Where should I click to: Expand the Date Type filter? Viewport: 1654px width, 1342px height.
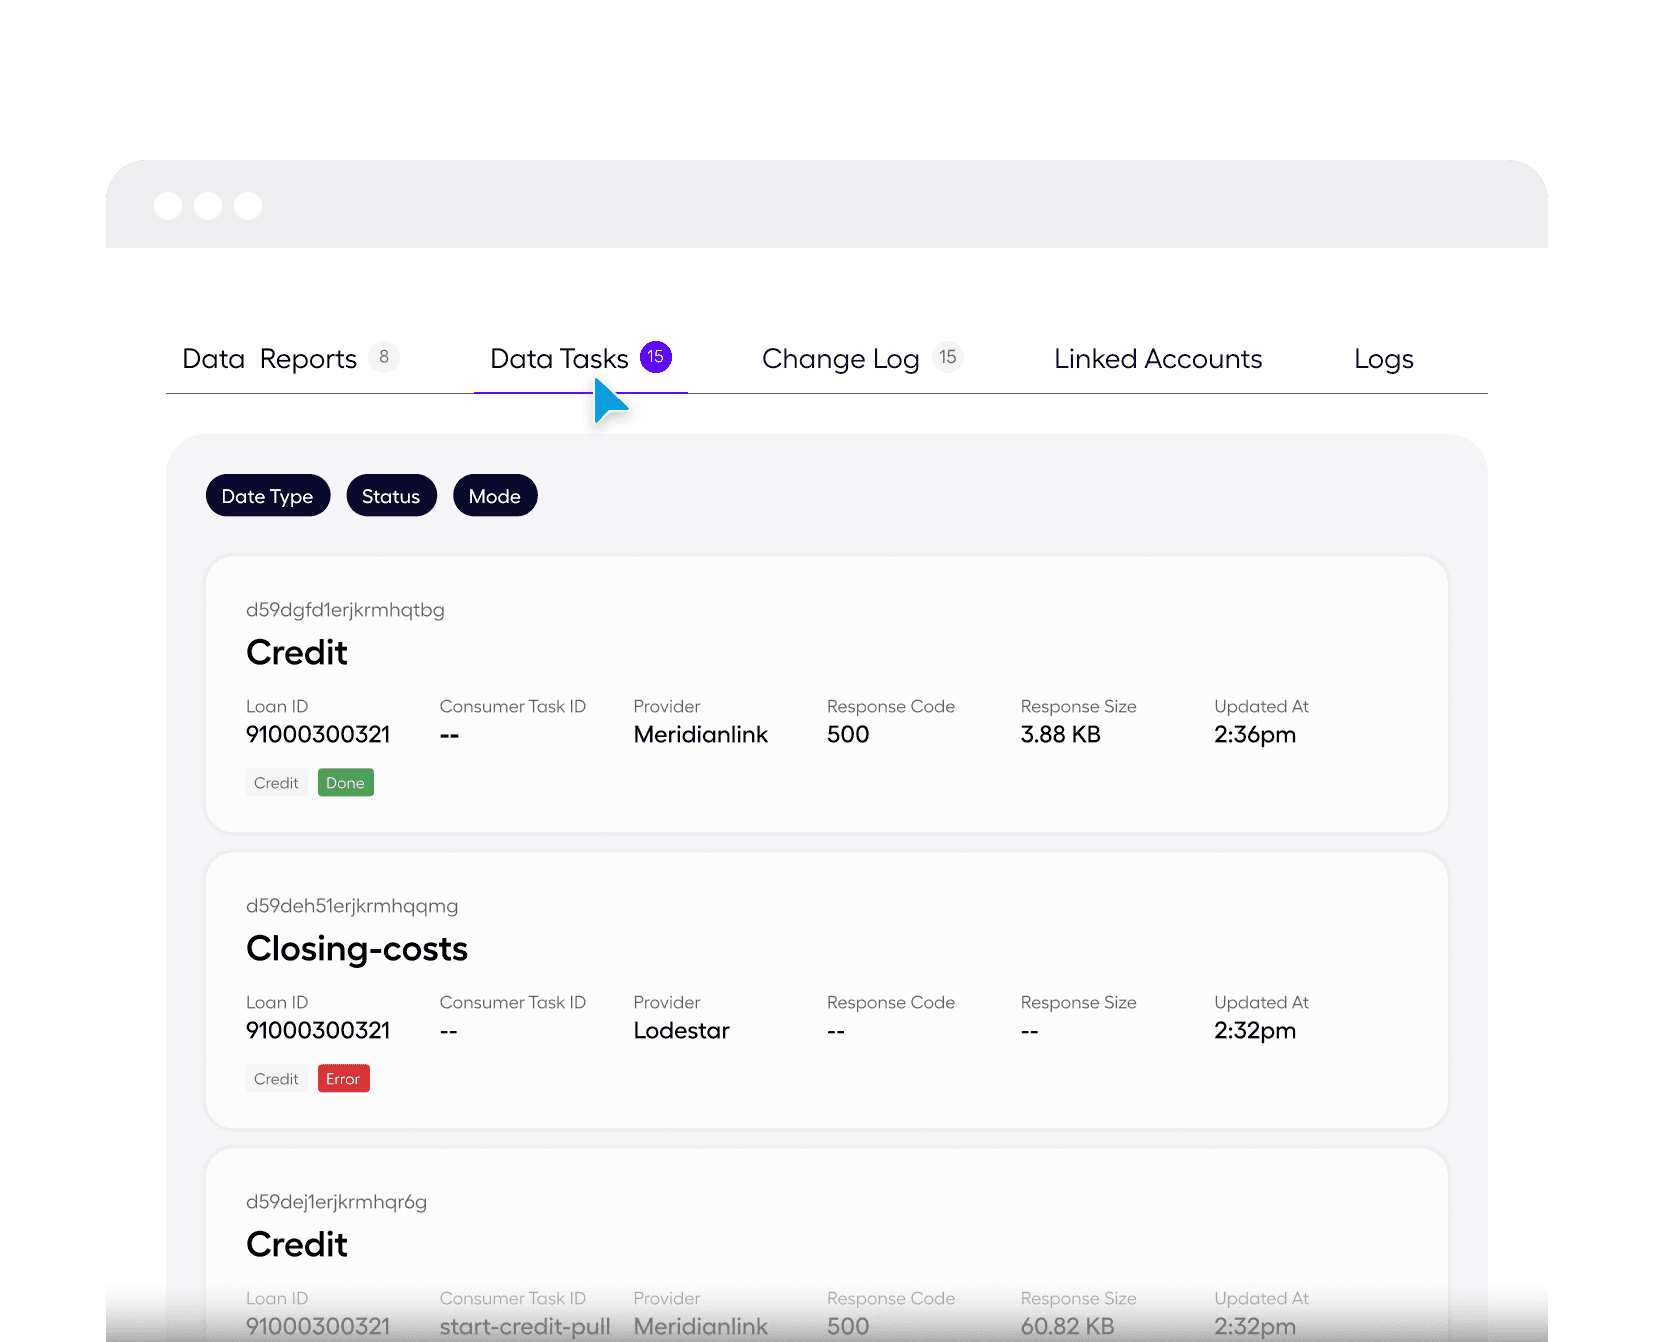pyautogui.click(x=267, y=496)
